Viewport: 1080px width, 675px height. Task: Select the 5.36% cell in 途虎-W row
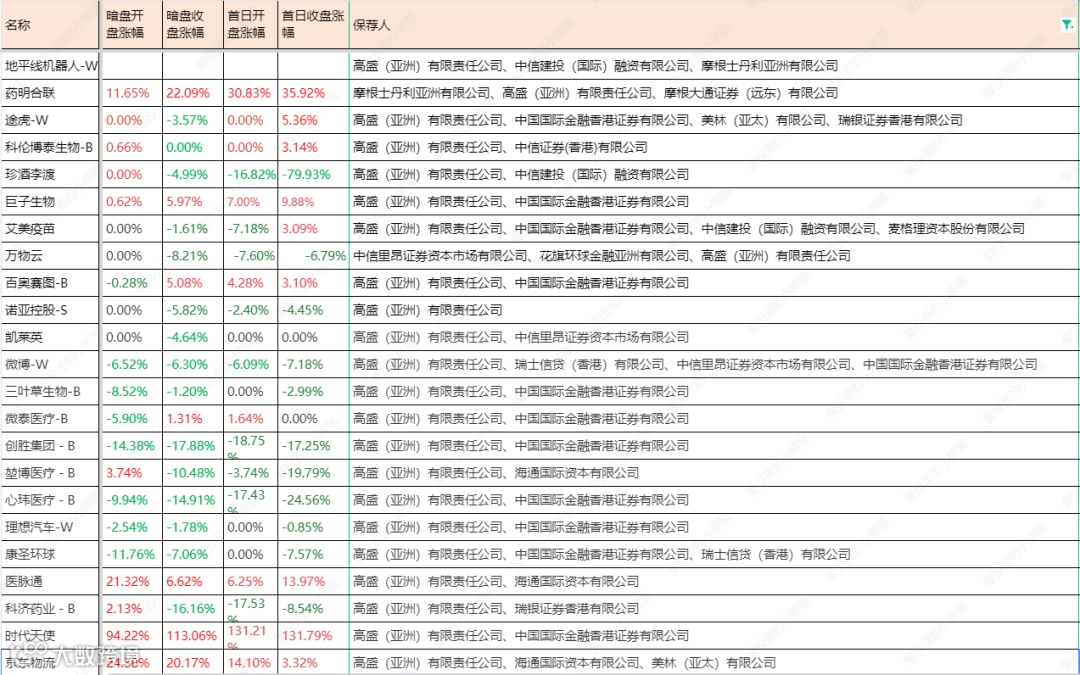(x=313, y=121)
